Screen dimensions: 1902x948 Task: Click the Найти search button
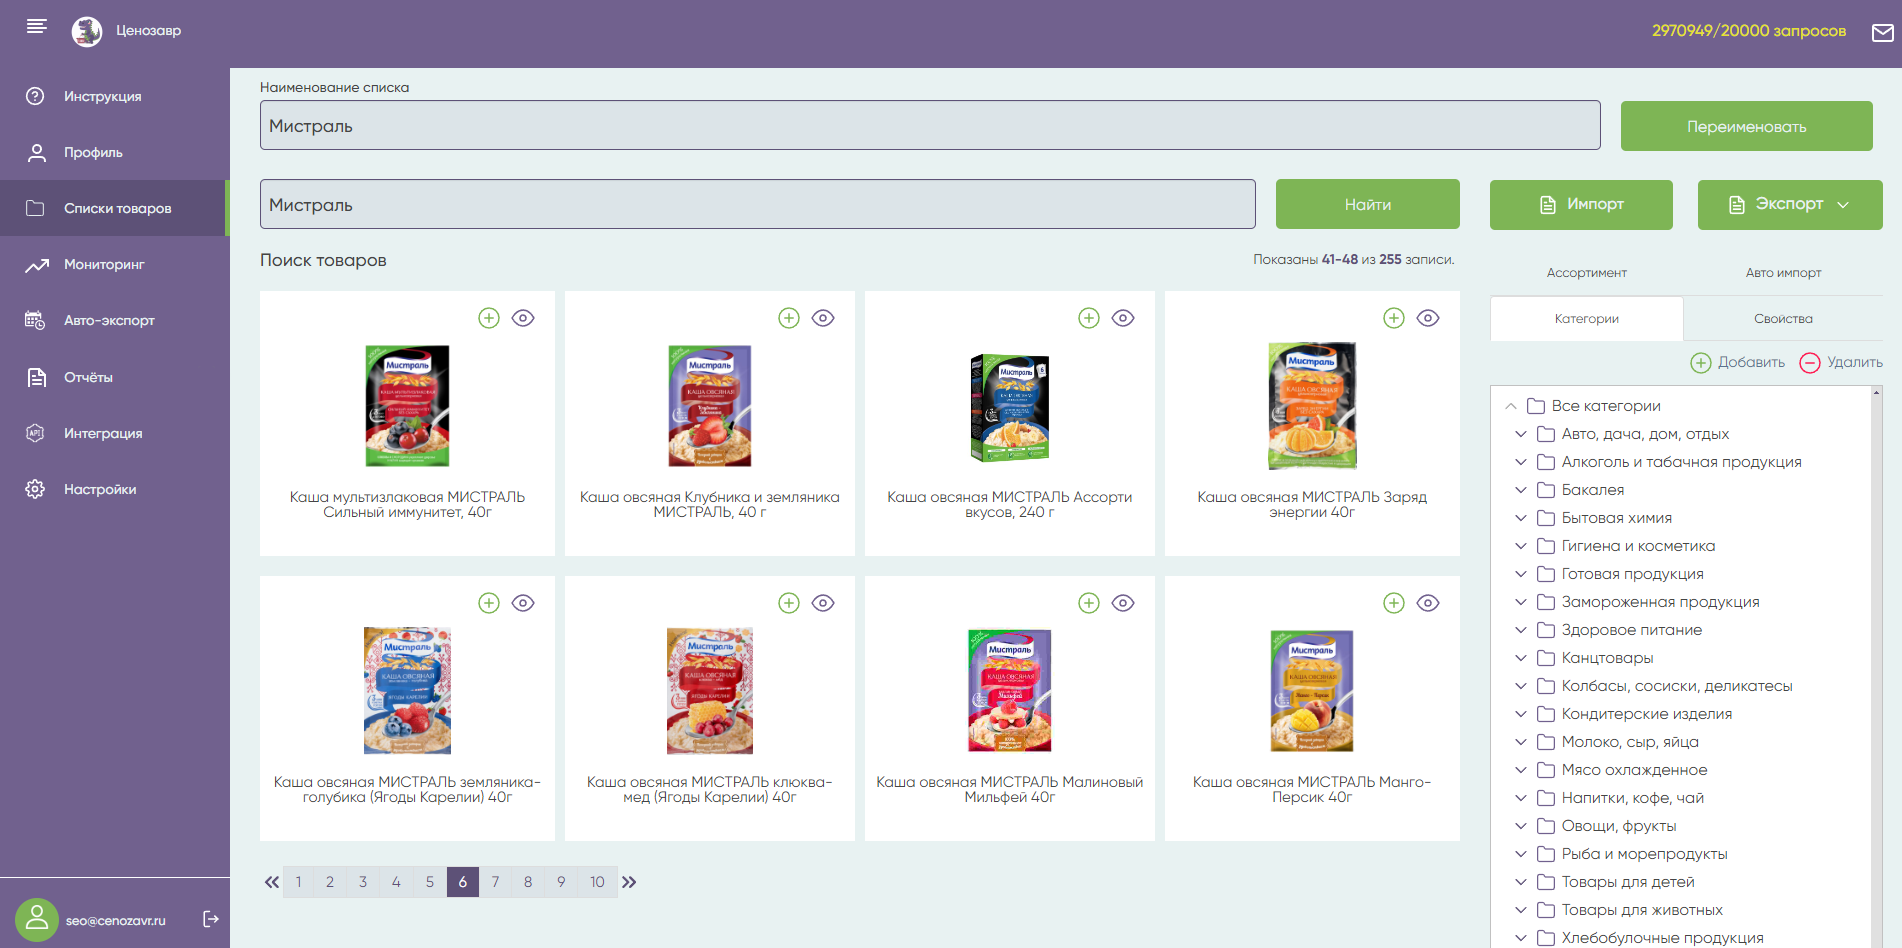point(1367,204)
